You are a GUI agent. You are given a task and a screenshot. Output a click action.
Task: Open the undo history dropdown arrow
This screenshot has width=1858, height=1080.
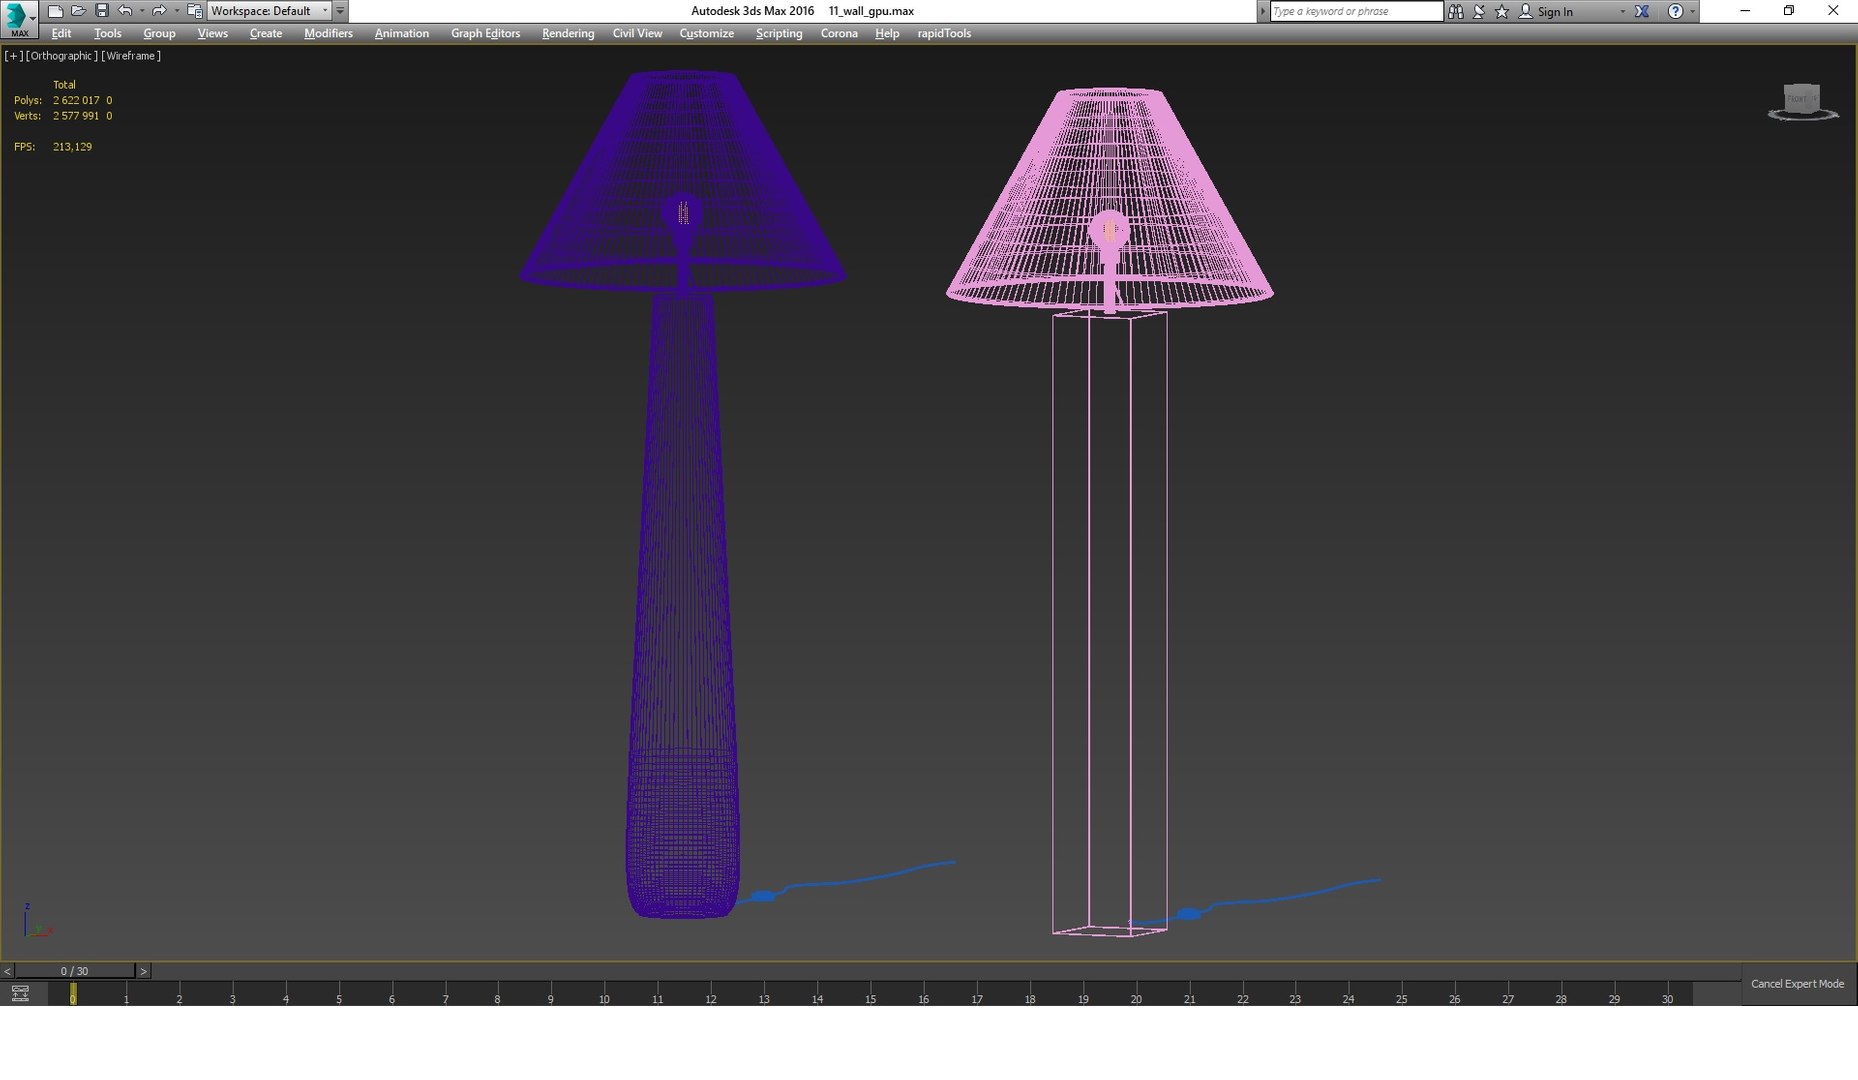[x=141, y=11]
